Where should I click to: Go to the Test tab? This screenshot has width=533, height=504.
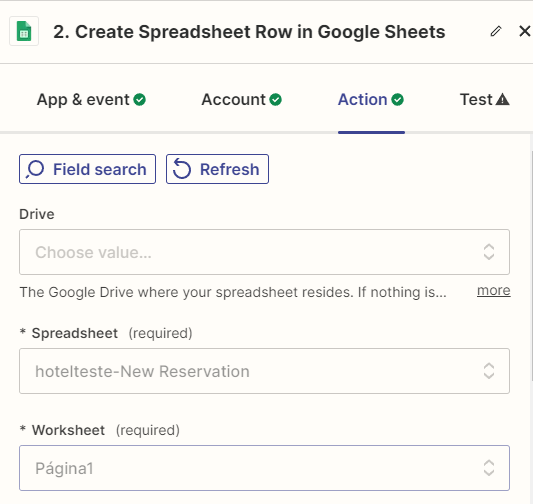click(484, 100)
